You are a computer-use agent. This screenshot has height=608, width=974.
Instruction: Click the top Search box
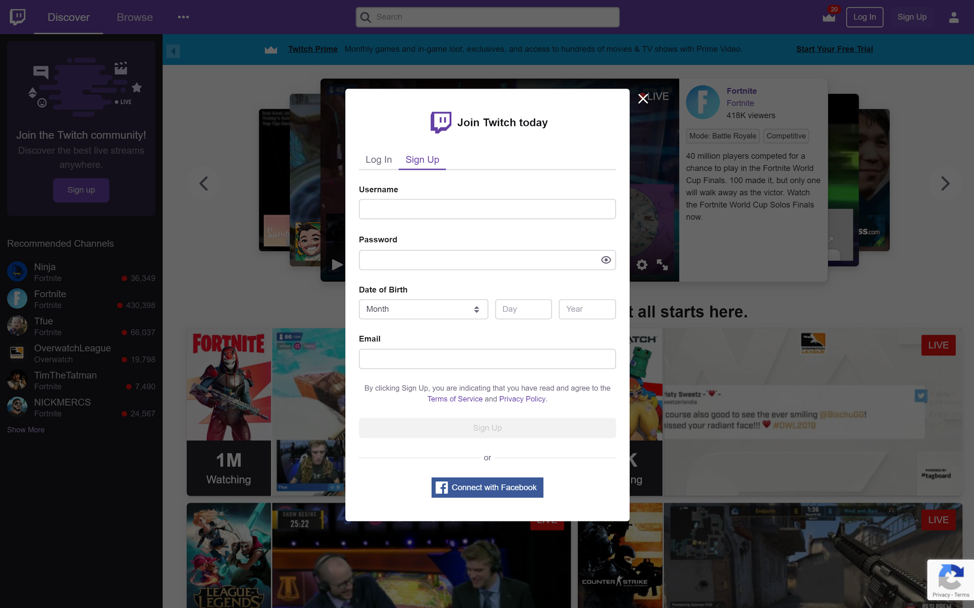coord(488,17)
